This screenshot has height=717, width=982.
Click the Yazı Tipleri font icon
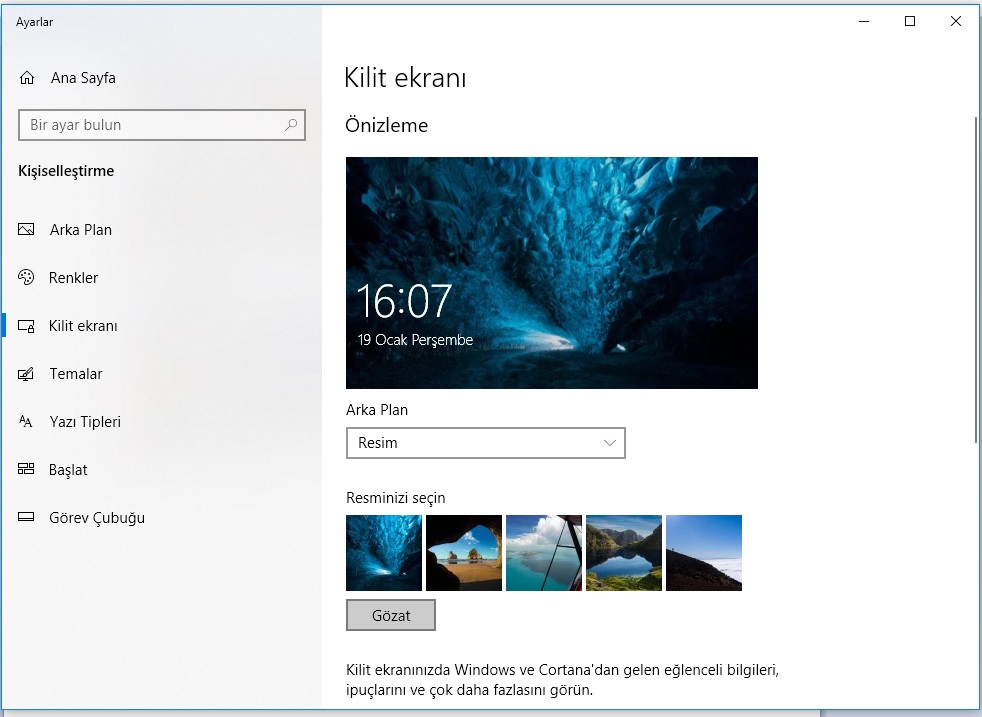(x=26, y=421)
